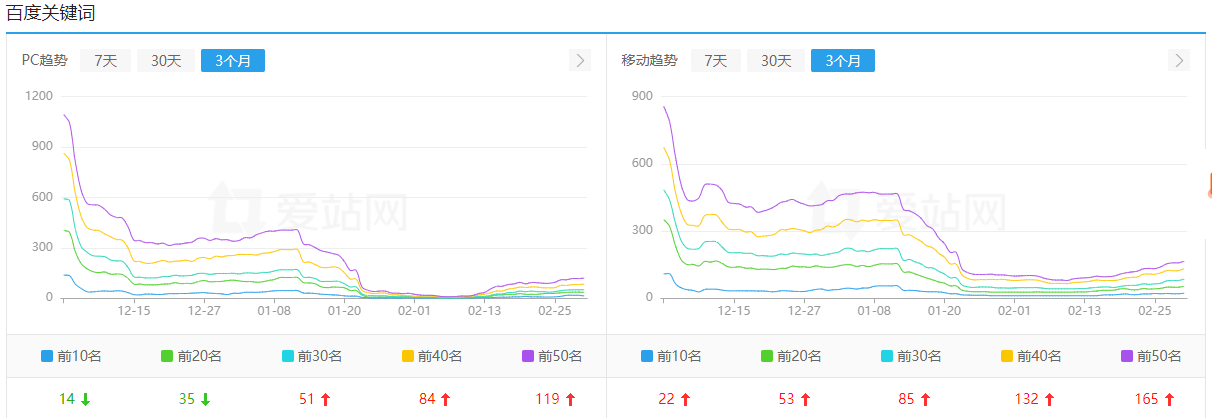Click red up arrow beside mobile value 165
The width and height of the screenshot is (1212, 418).
pos(1169,400)
